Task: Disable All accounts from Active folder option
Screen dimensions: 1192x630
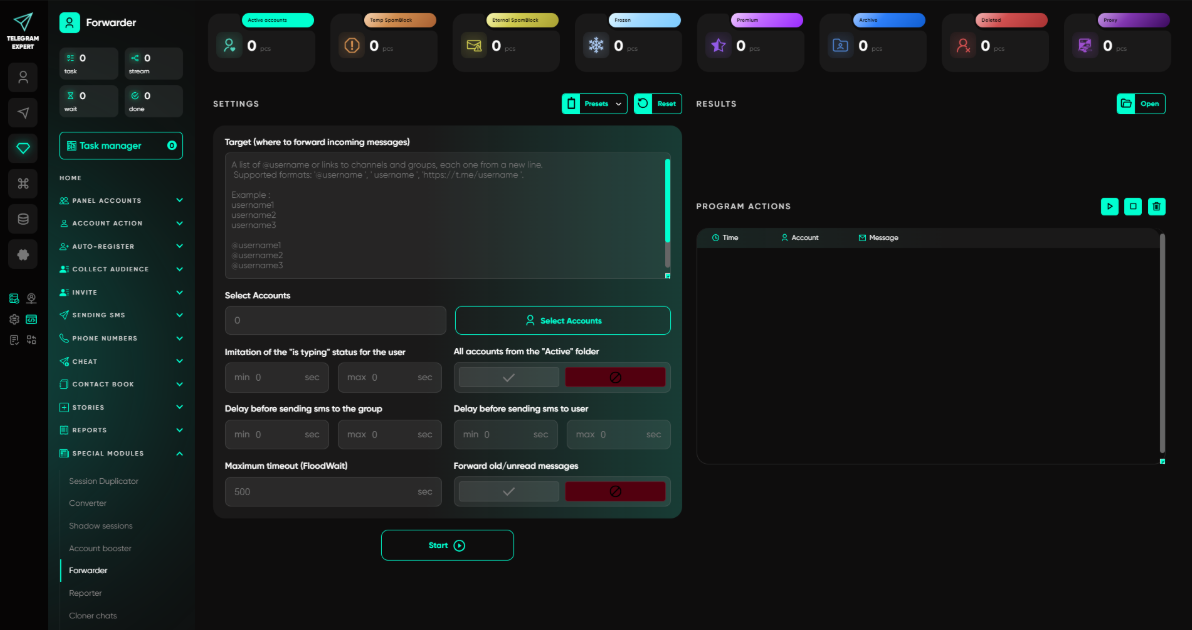Action: 615,377
